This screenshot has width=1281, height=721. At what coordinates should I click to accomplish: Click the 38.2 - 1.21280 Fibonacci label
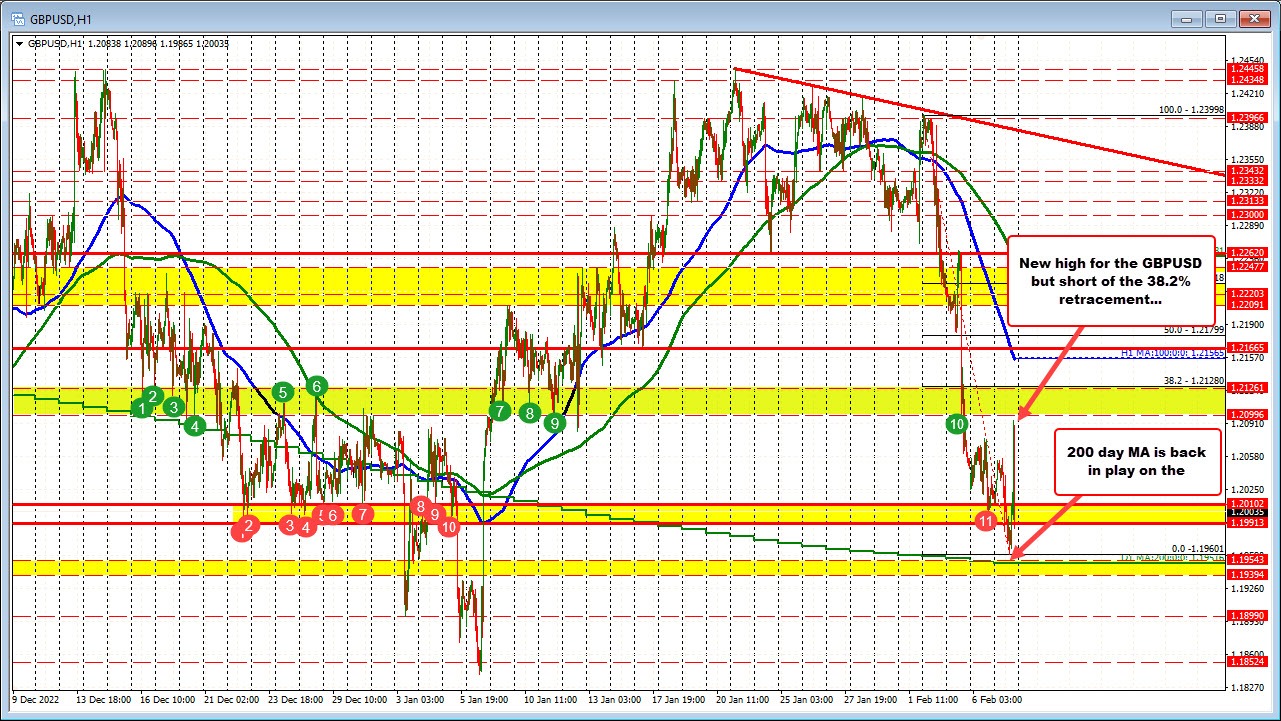click(x=1192, y=381)
